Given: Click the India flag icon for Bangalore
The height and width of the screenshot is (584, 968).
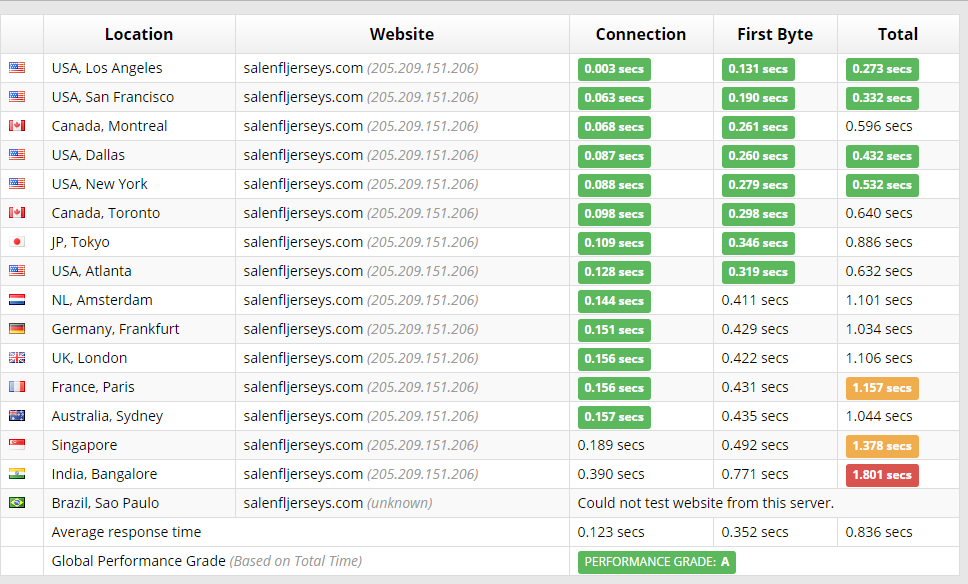Looking at the screenshot, I should 17,473.
